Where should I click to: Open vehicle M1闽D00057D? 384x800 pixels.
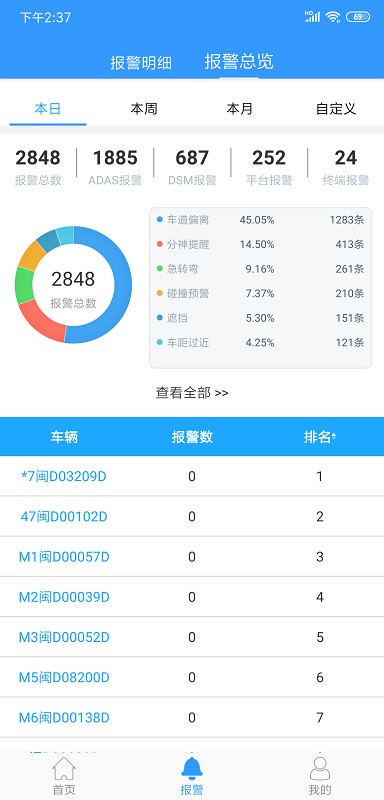click(64, 557)
